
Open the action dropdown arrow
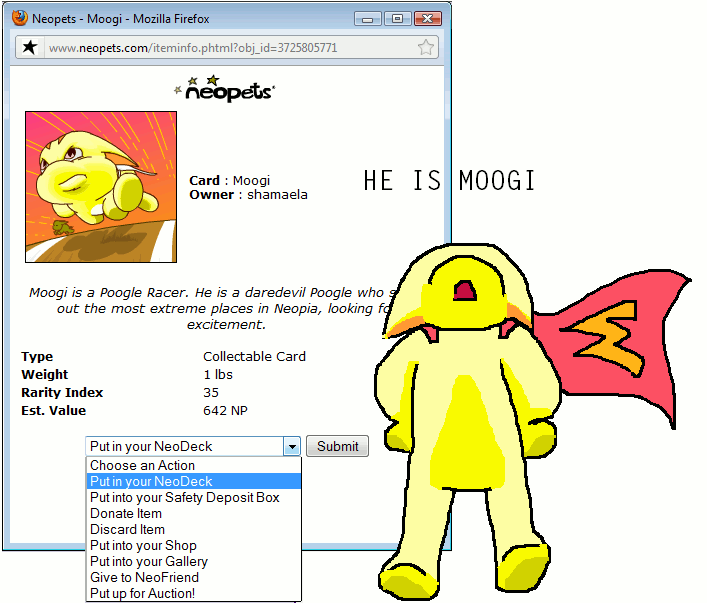point(292,446)
